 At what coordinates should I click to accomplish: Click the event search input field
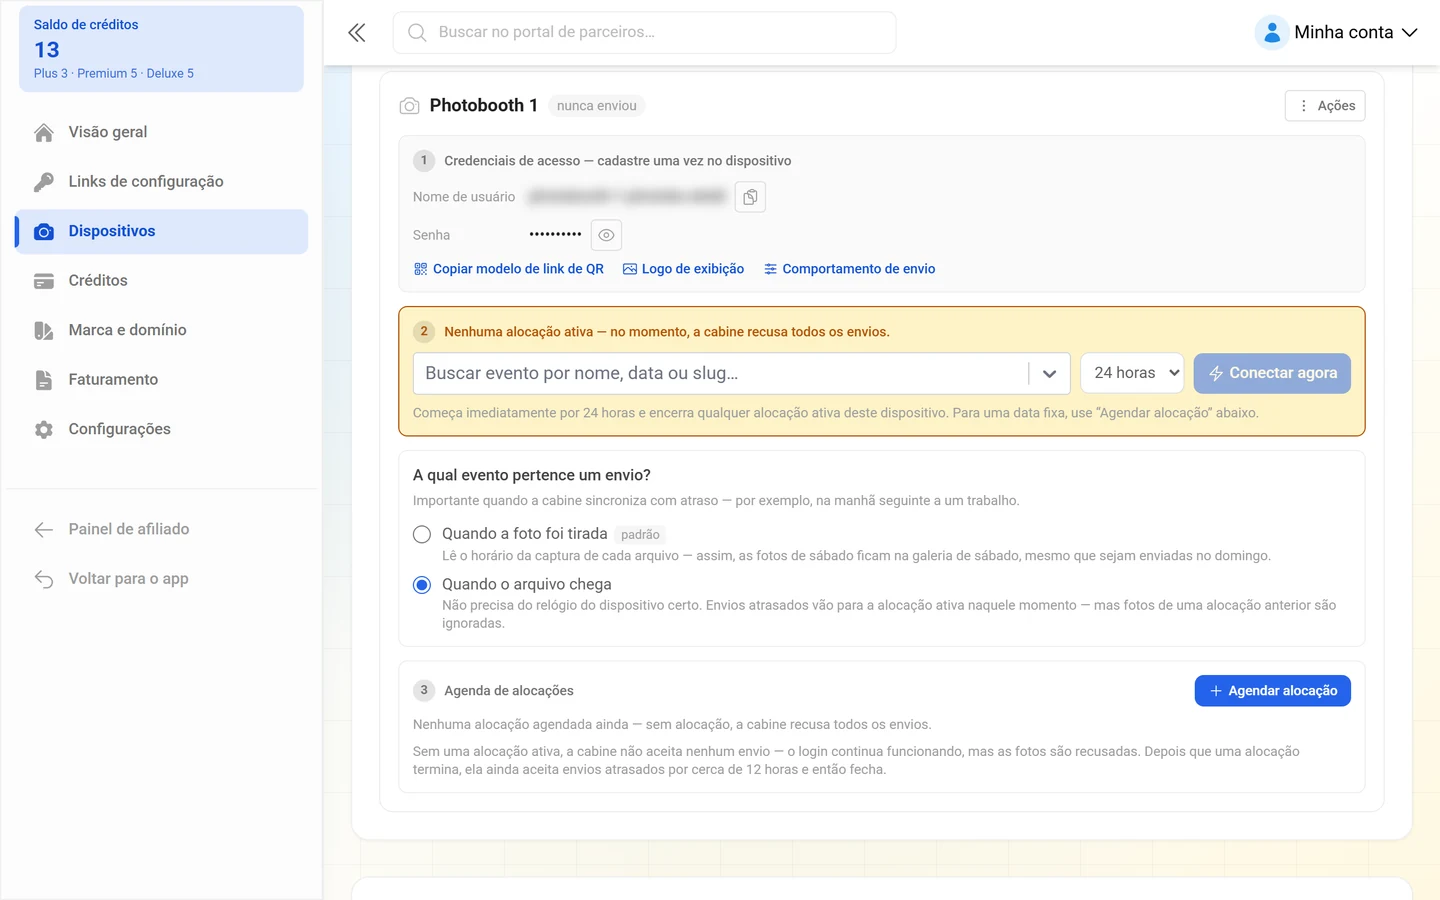720,373
